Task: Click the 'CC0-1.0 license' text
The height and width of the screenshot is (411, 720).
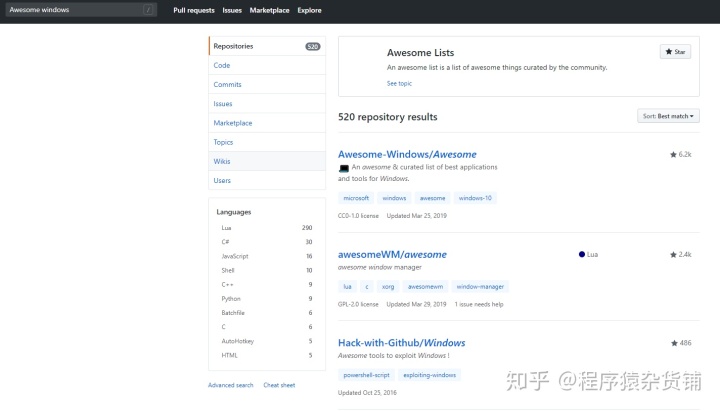Action: click(x=358, y=216)
